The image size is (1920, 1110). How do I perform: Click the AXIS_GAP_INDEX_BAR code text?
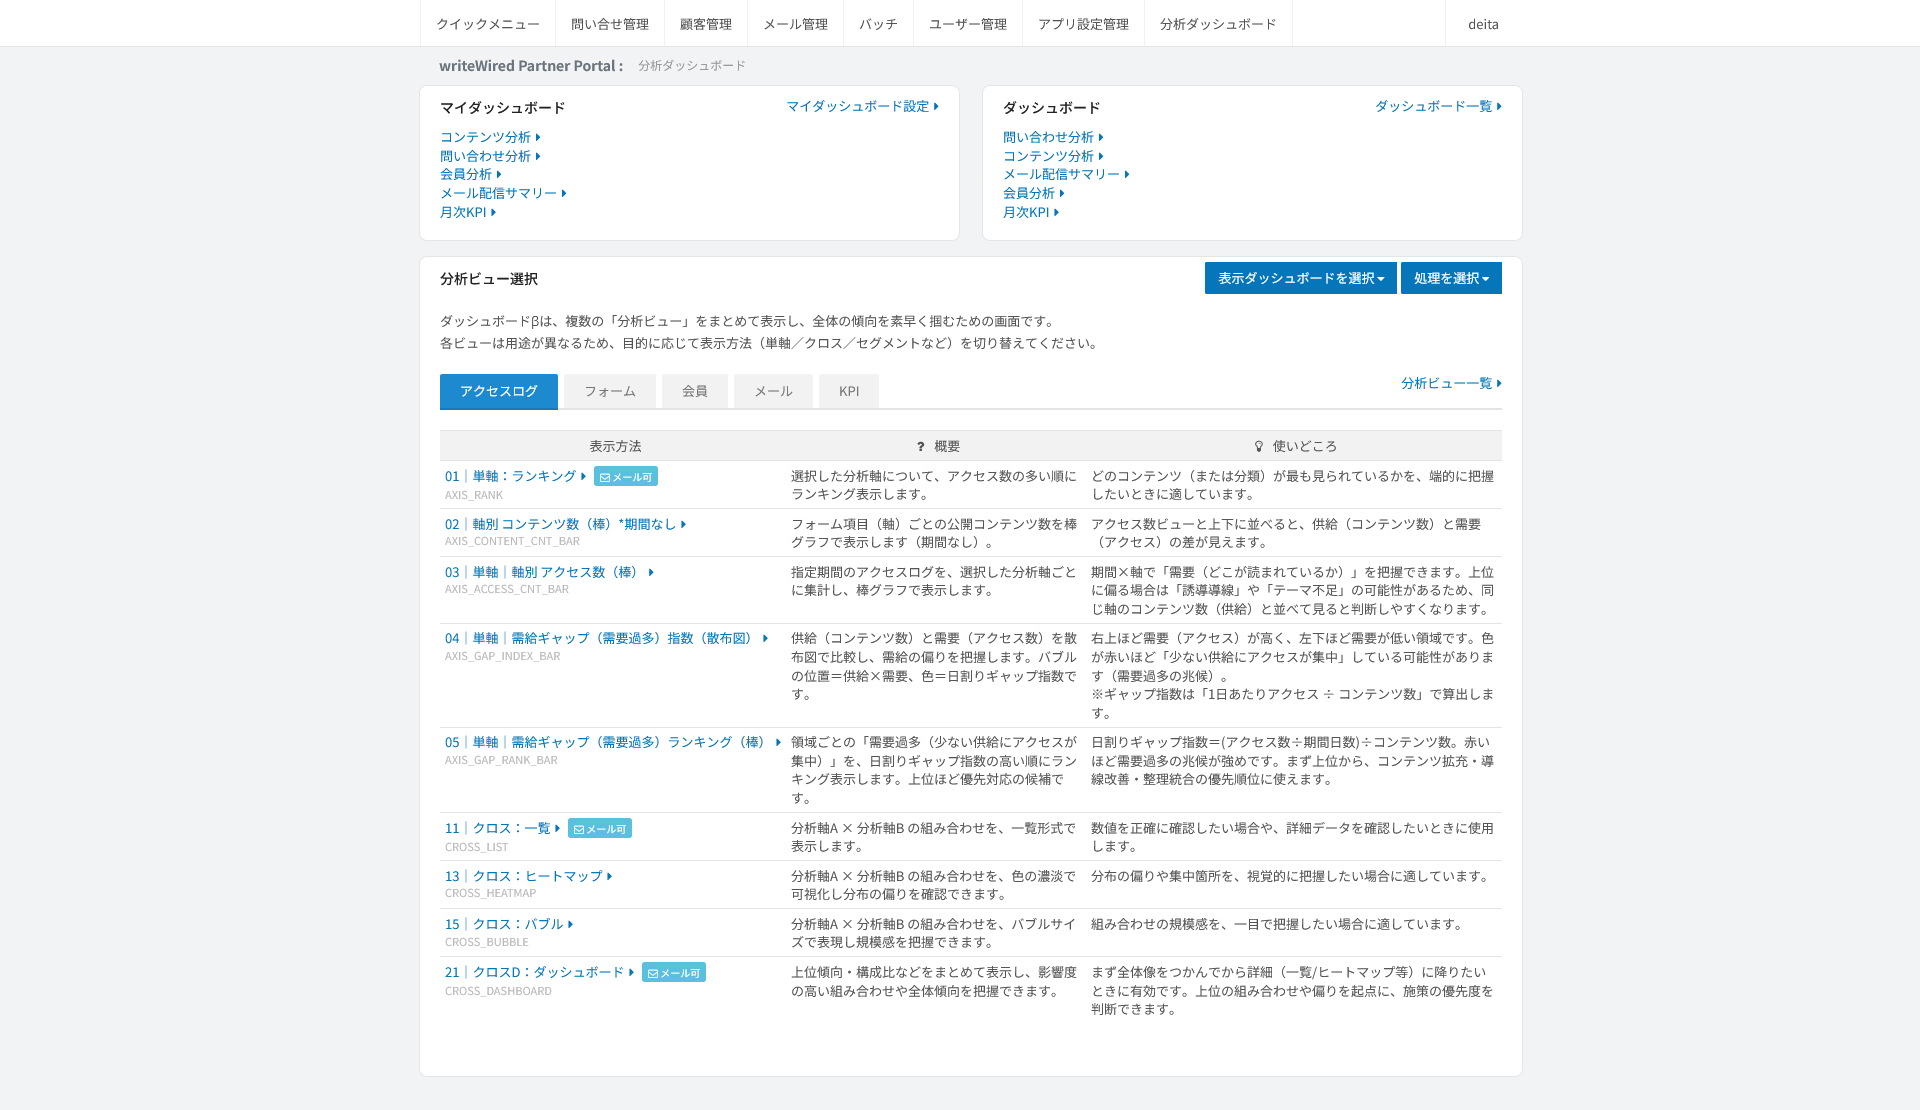point(503,656)
